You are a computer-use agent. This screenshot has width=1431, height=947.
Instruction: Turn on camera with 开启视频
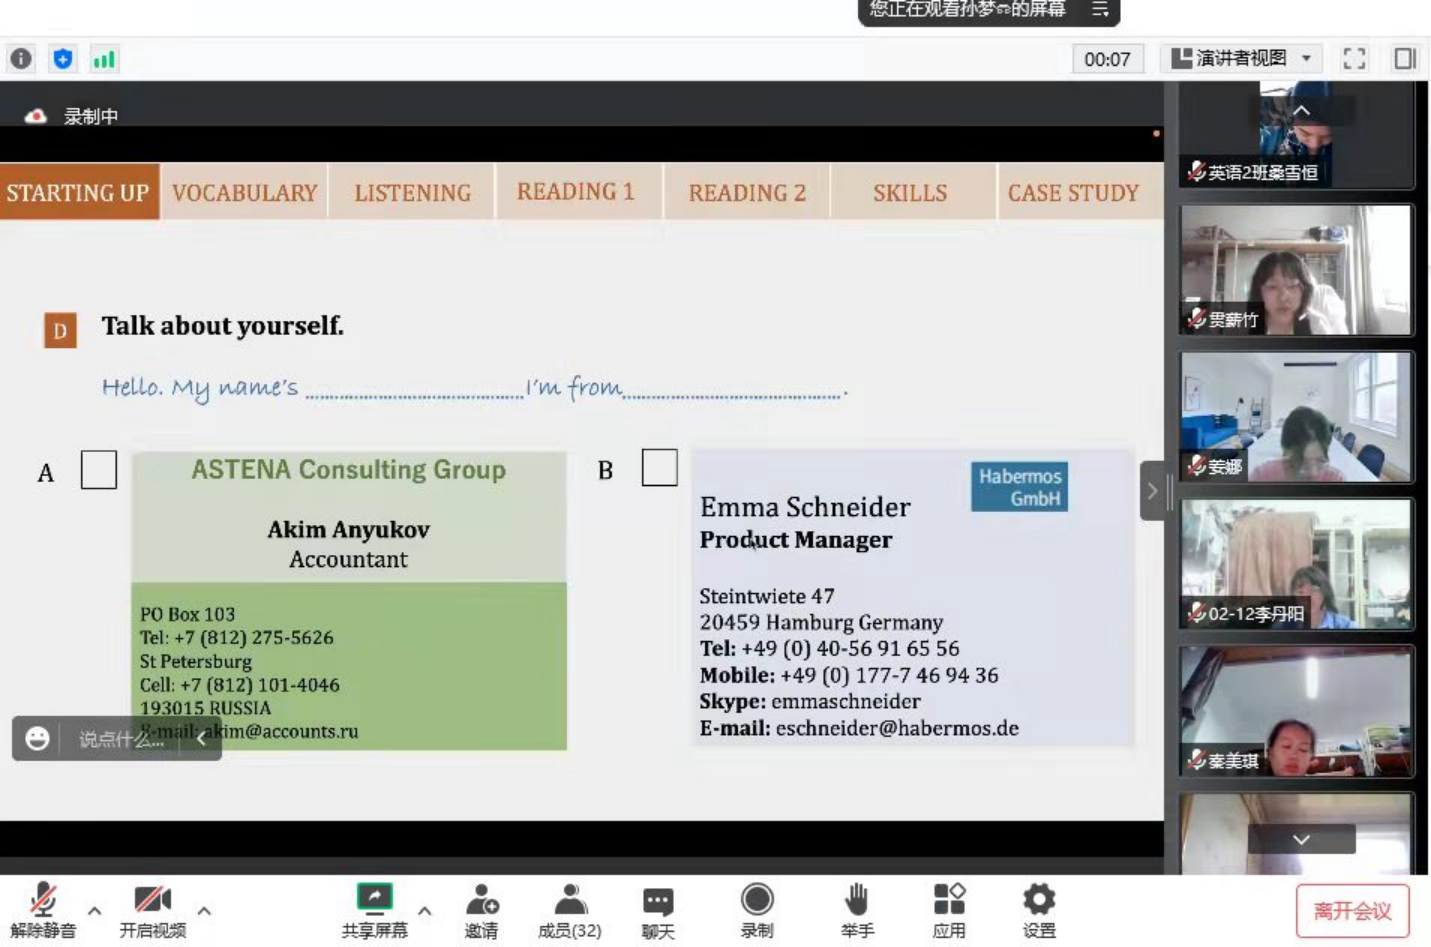click(x=152, y=910)
